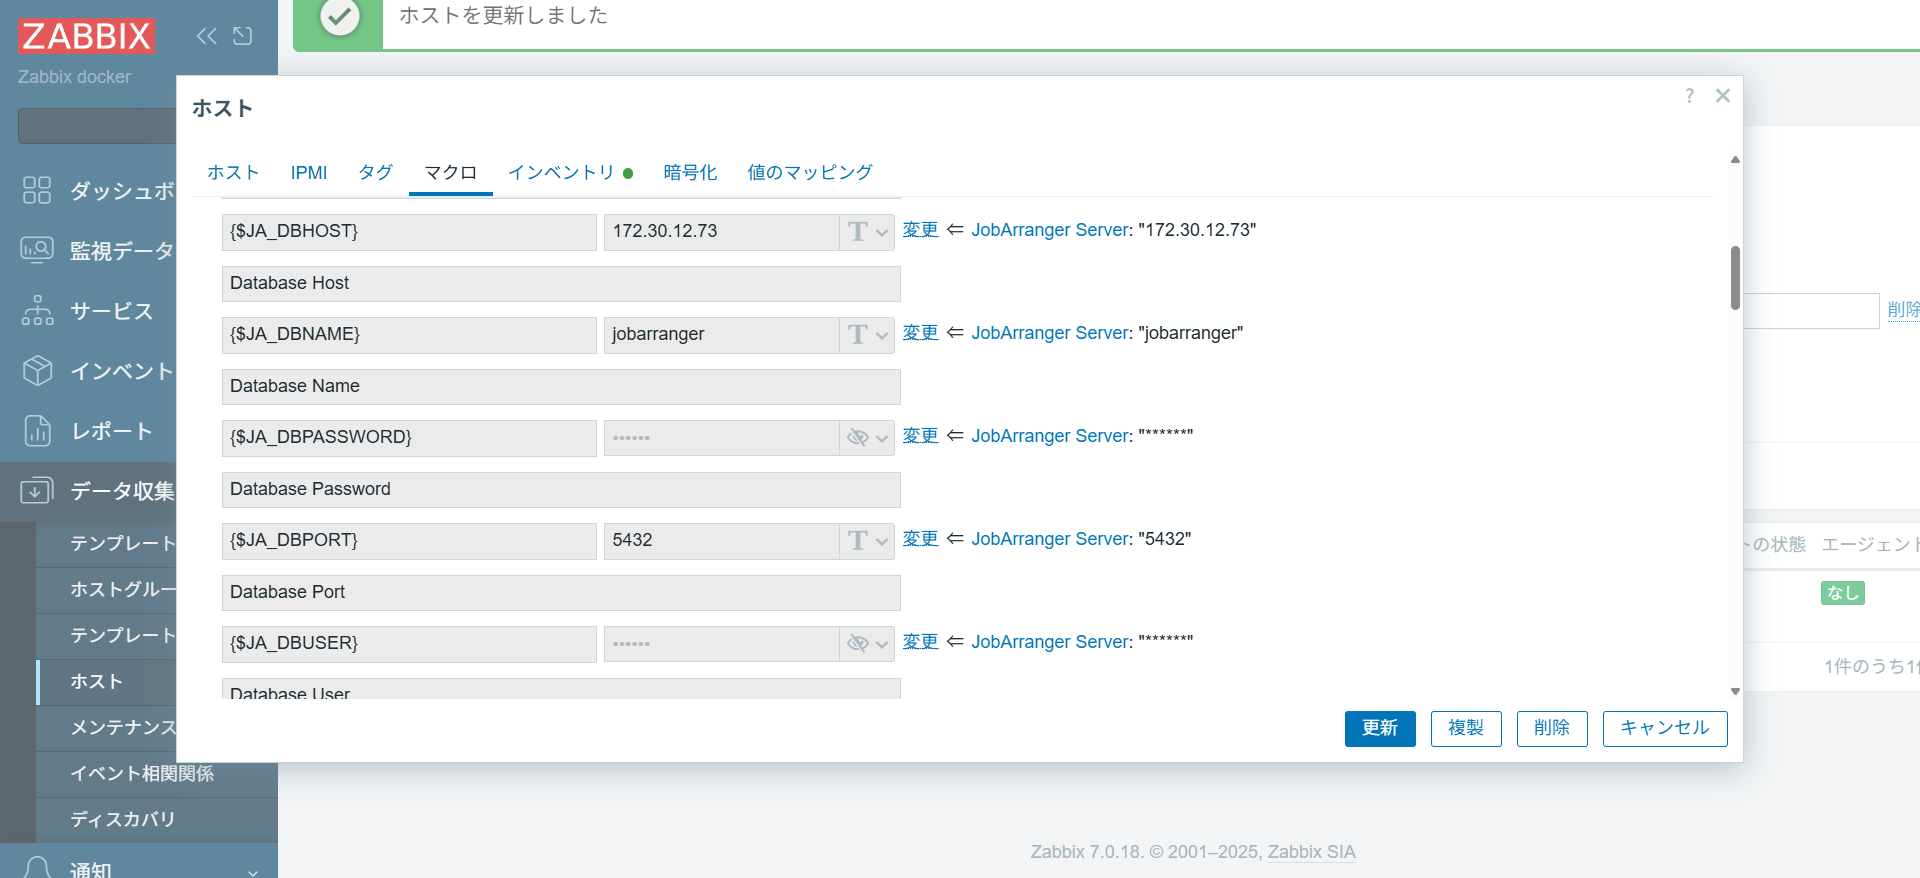Open the Zabbix SIA footer link
1920x878 pixels.
coord(1312,852)
